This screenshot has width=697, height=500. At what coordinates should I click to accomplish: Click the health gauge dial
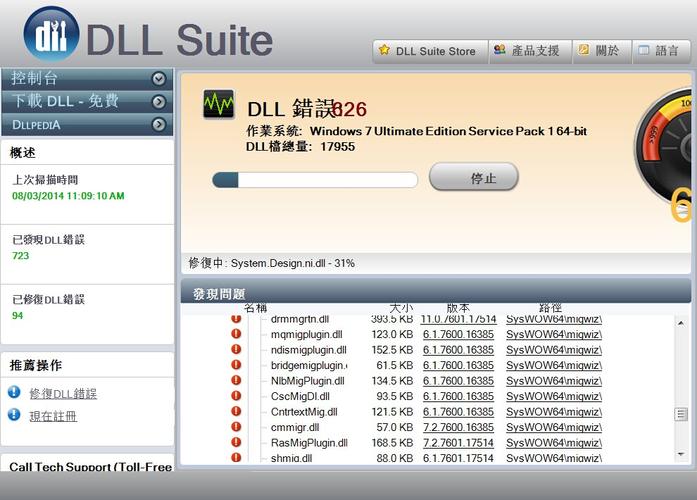click(x=663, y=149)
